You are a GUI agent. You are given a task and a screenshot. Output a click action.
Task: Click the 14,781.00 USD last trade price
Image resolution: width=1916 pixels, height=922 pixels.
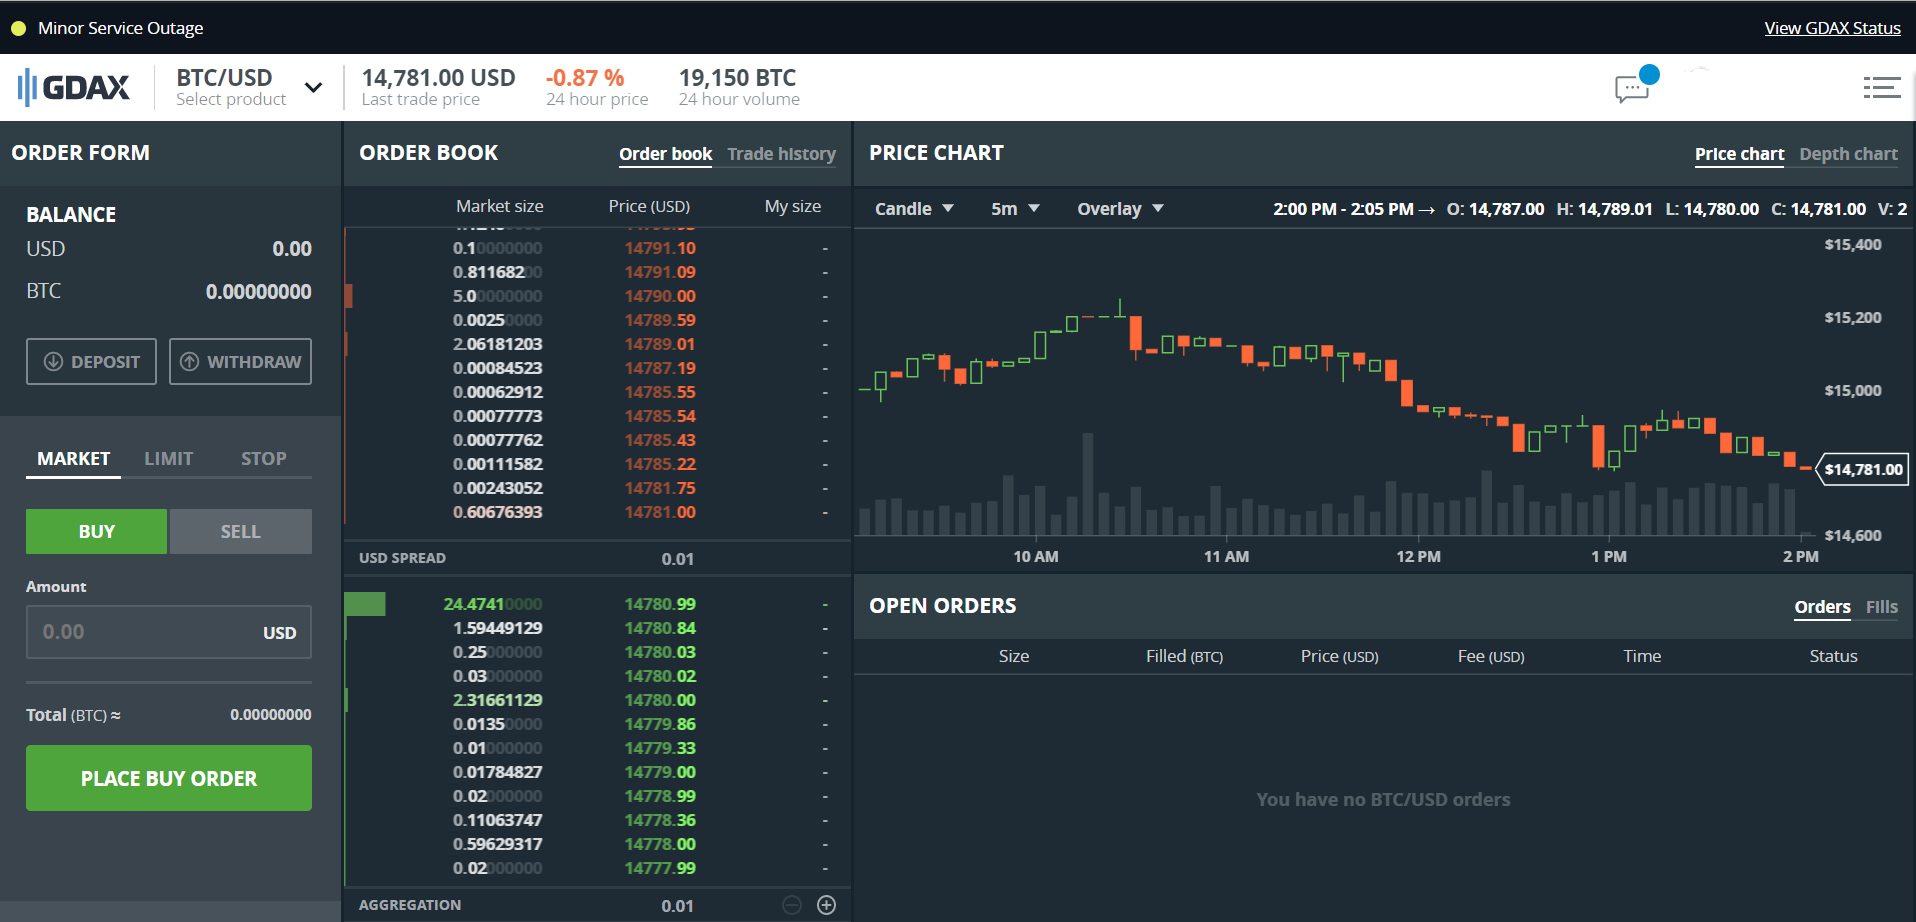tap(438, 78)
